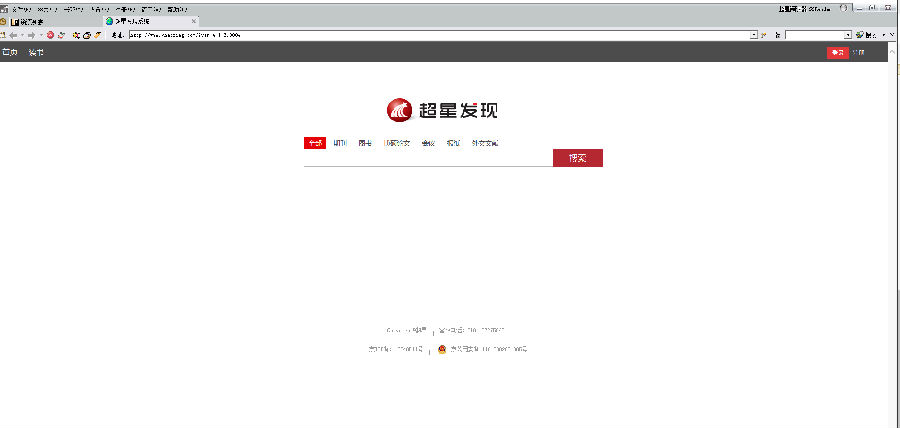
Task: Click the red Stop loading icon
Action: click(51, 35)
